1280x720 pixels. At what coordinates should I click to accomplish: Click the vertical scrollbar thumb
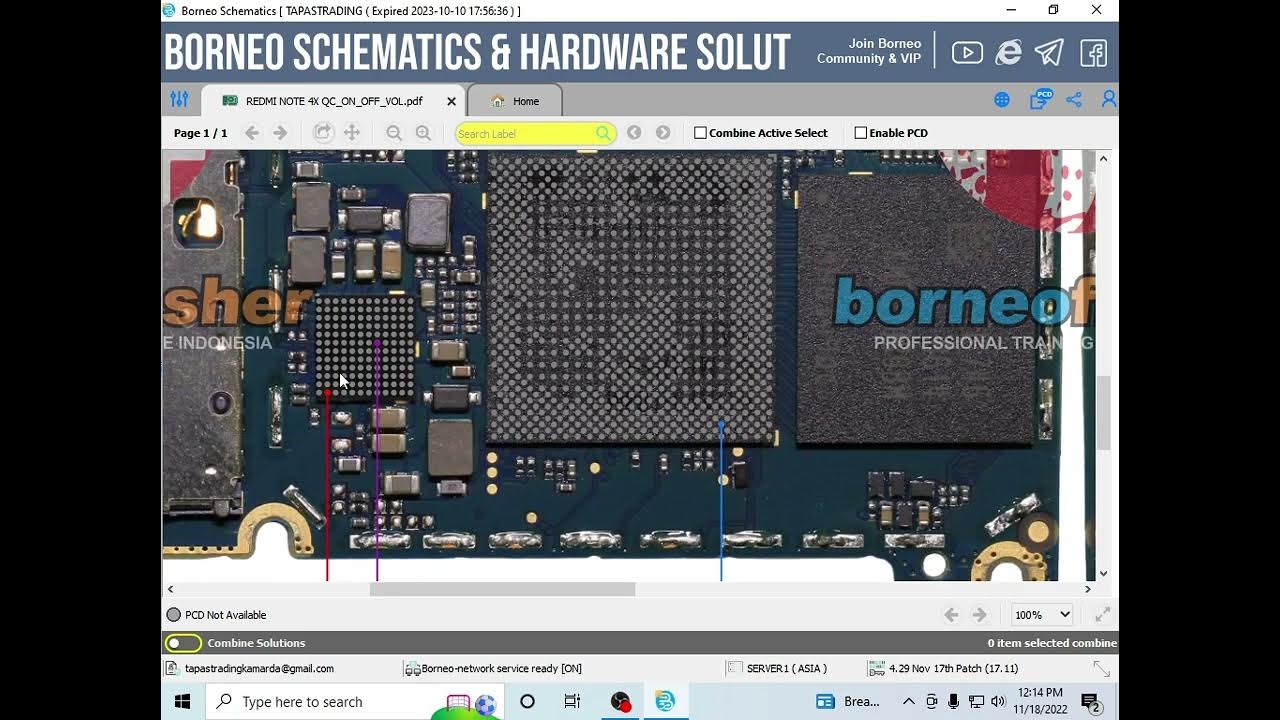pyautogui.click(x=1103, y=413)
